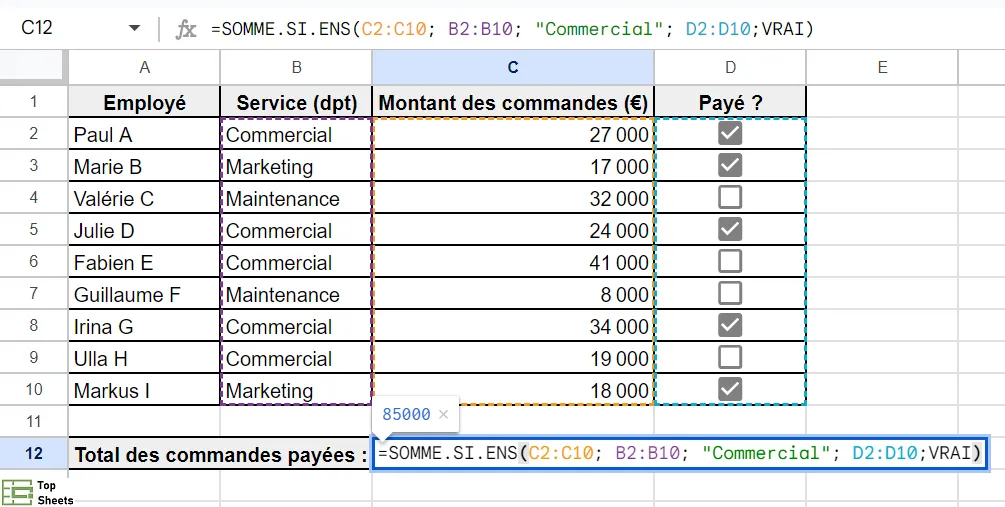
Task: Check the Payé checkbox for Ulla H
Action: 729,358
